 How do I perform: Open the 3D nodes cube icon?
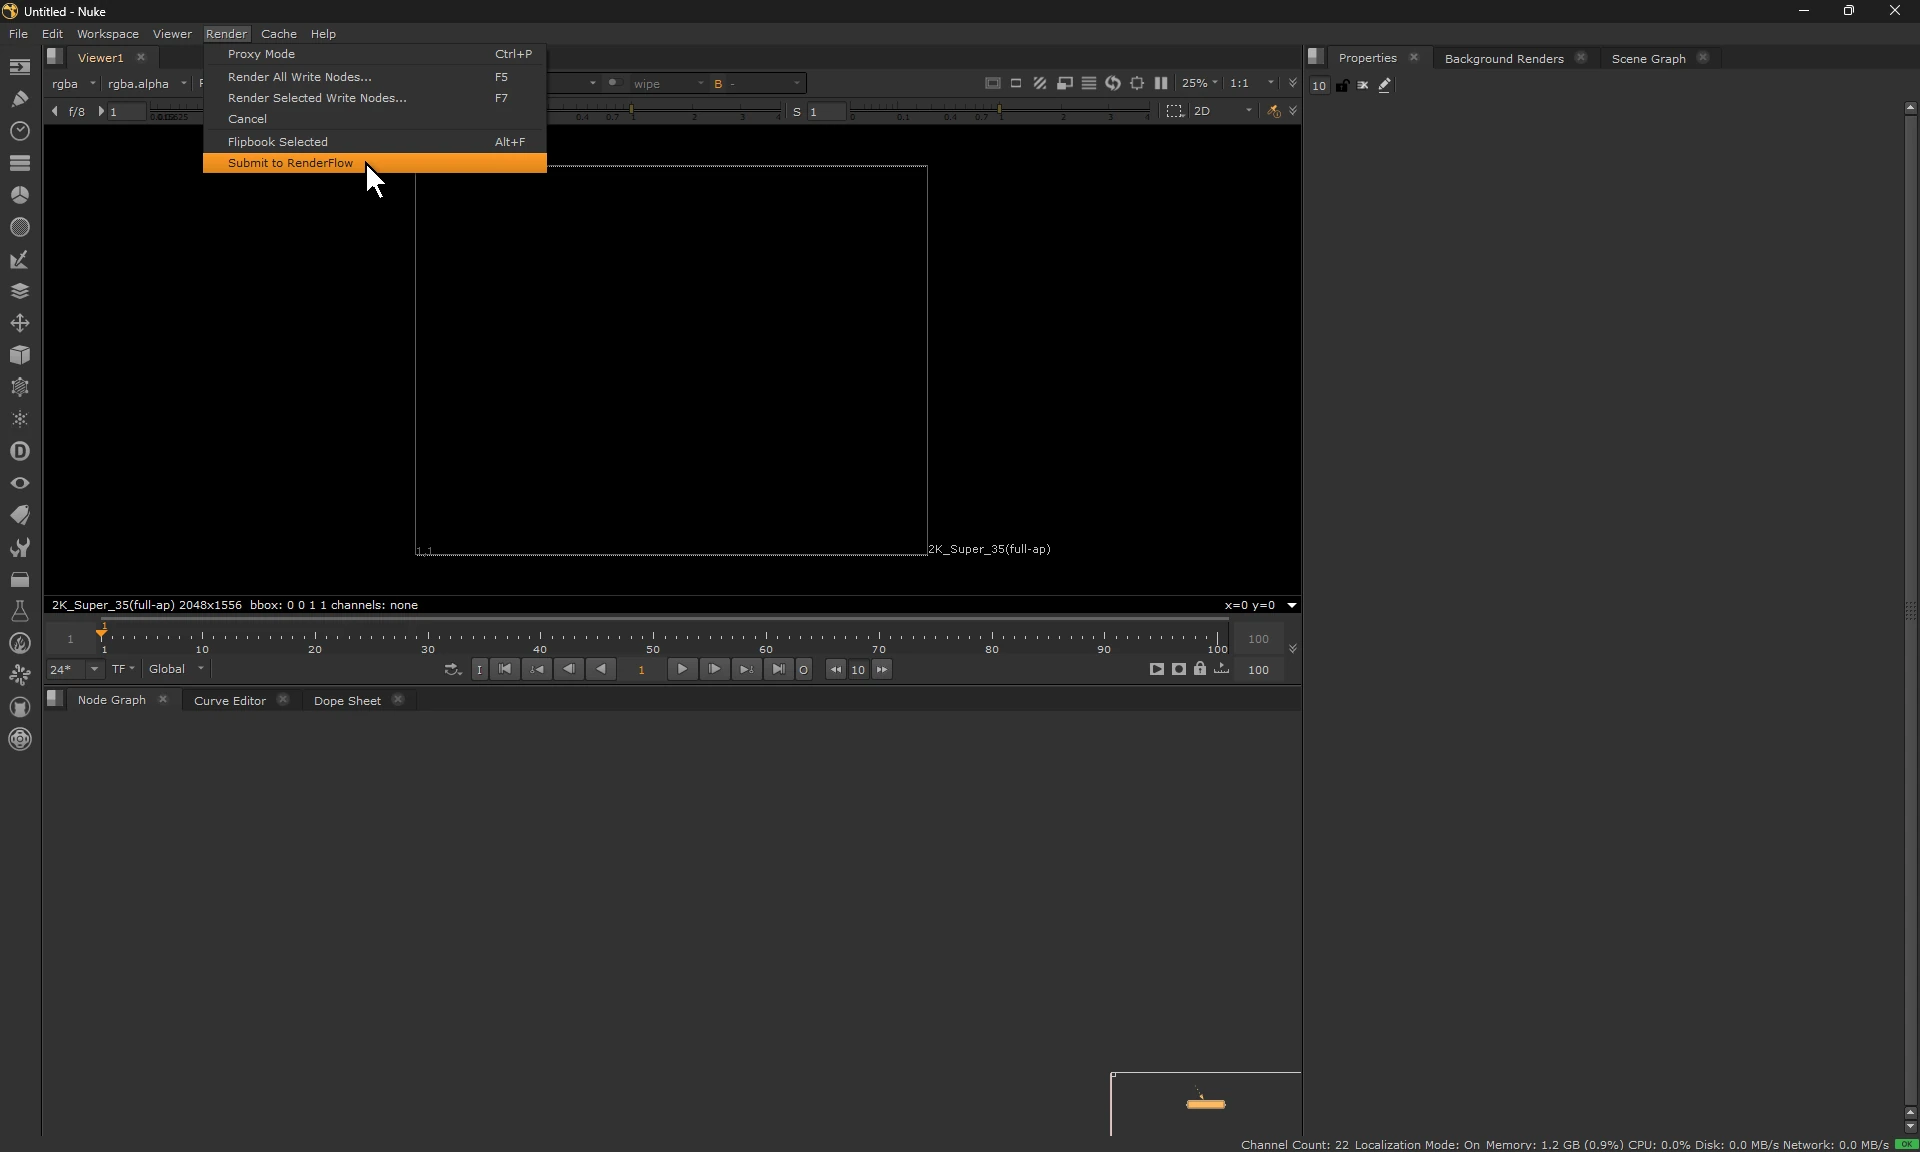pyautogui.click(x=20, y=355)
